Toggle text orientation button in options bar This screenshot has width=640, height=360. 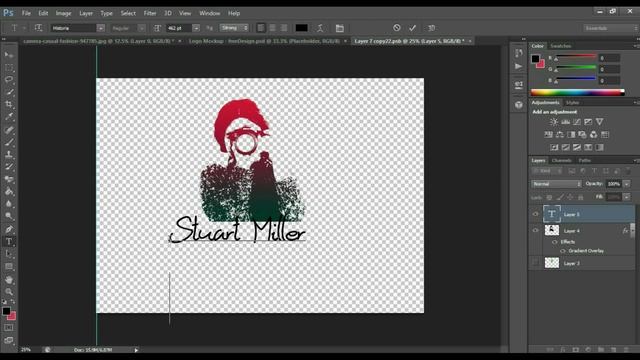(38, 28)
